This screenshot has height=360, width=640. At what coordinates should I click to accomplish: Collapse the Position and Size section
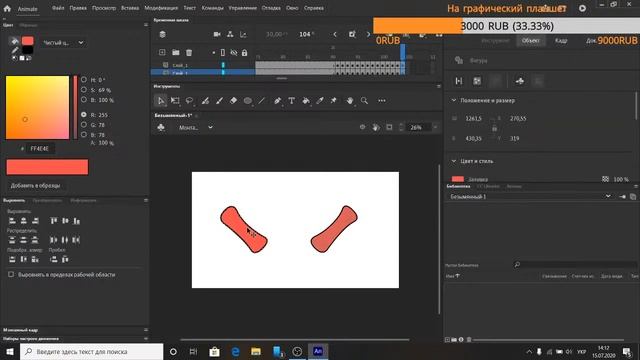pyautogui.click(x=453, y=100)
